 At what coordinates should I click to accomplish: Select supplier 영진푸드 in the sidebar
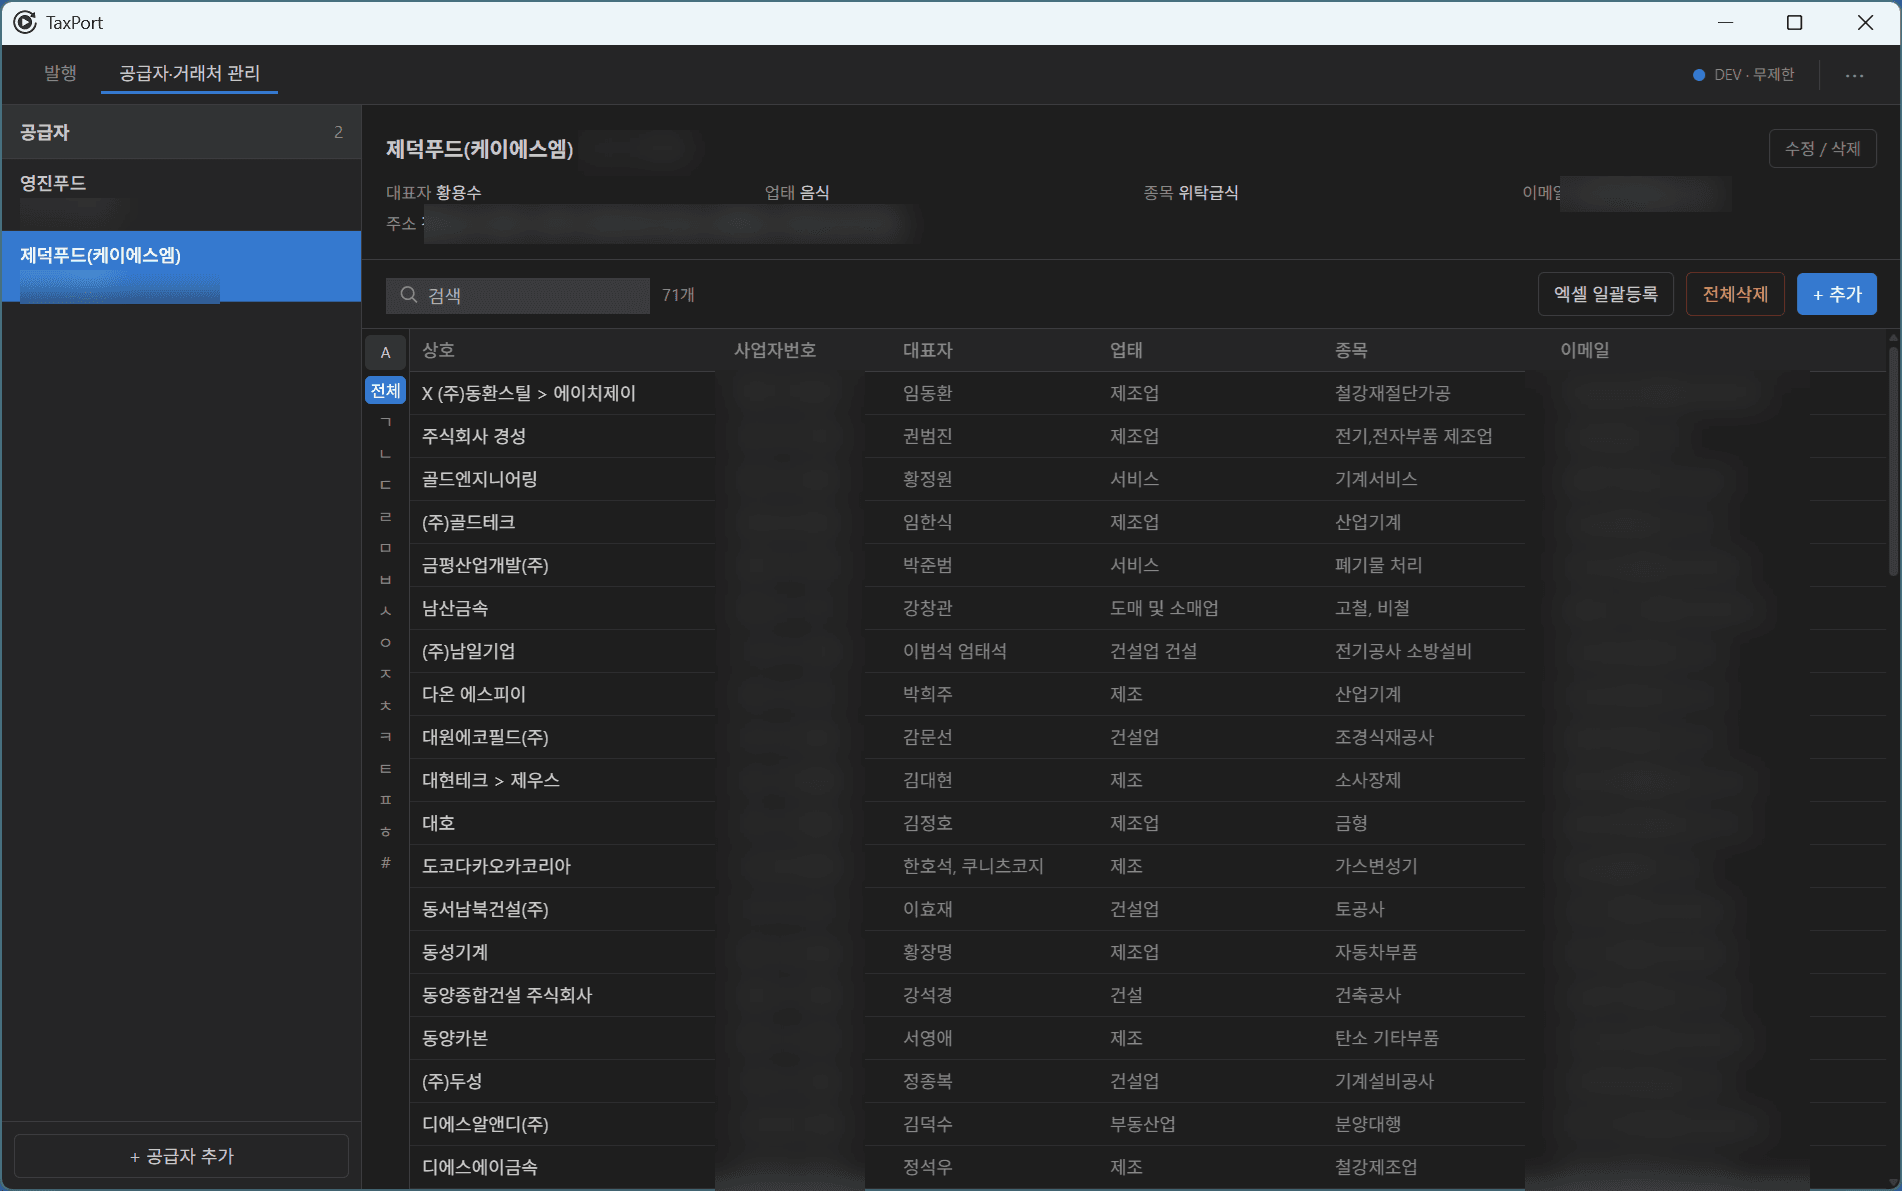pyautogui.click(x=181, y=195)
